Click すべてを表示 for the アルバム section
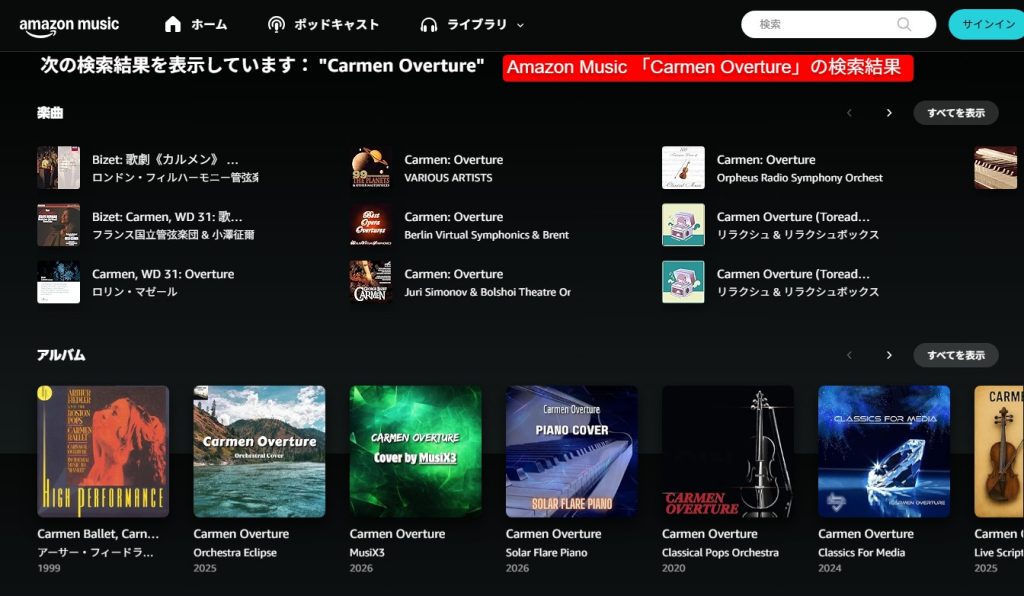The width and height of the screenshot is (1024, 596). (955, 355)
